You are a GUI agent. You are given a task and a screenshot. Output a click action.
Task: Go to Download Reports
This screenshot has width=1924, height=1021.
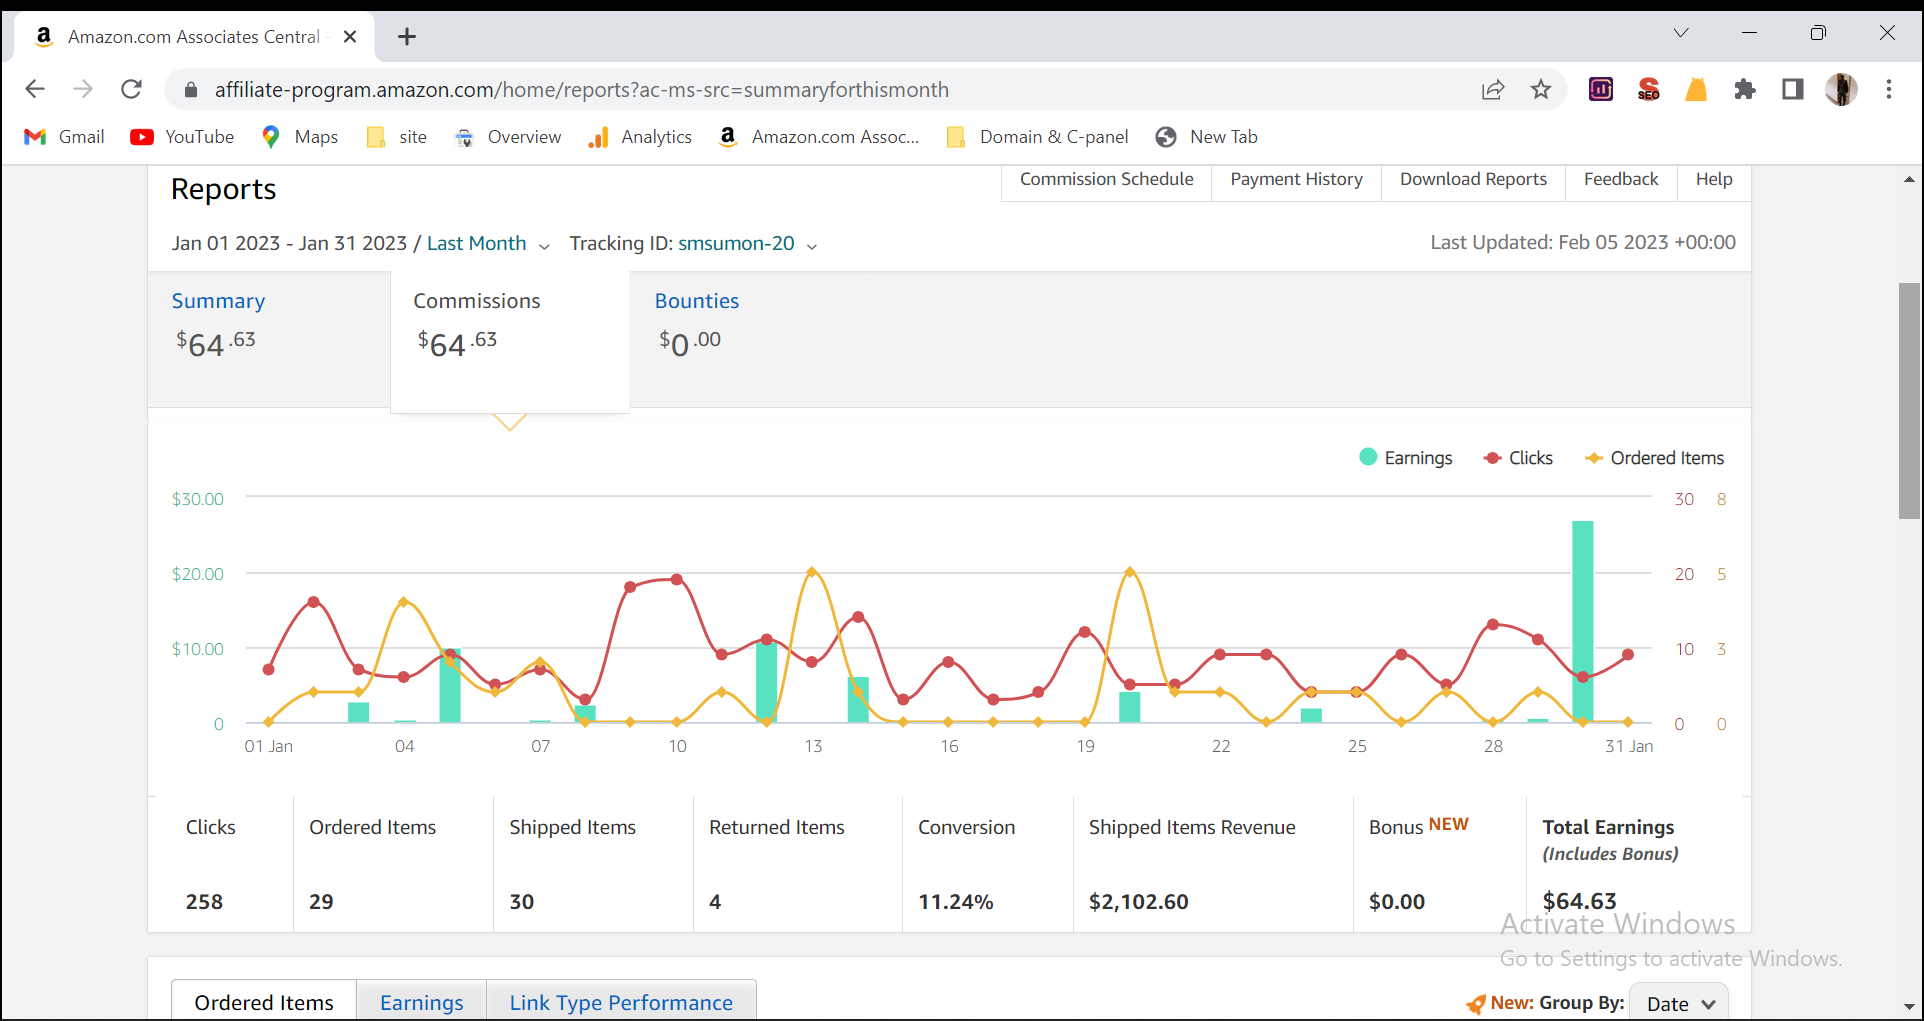click(x=1473, y=179)
